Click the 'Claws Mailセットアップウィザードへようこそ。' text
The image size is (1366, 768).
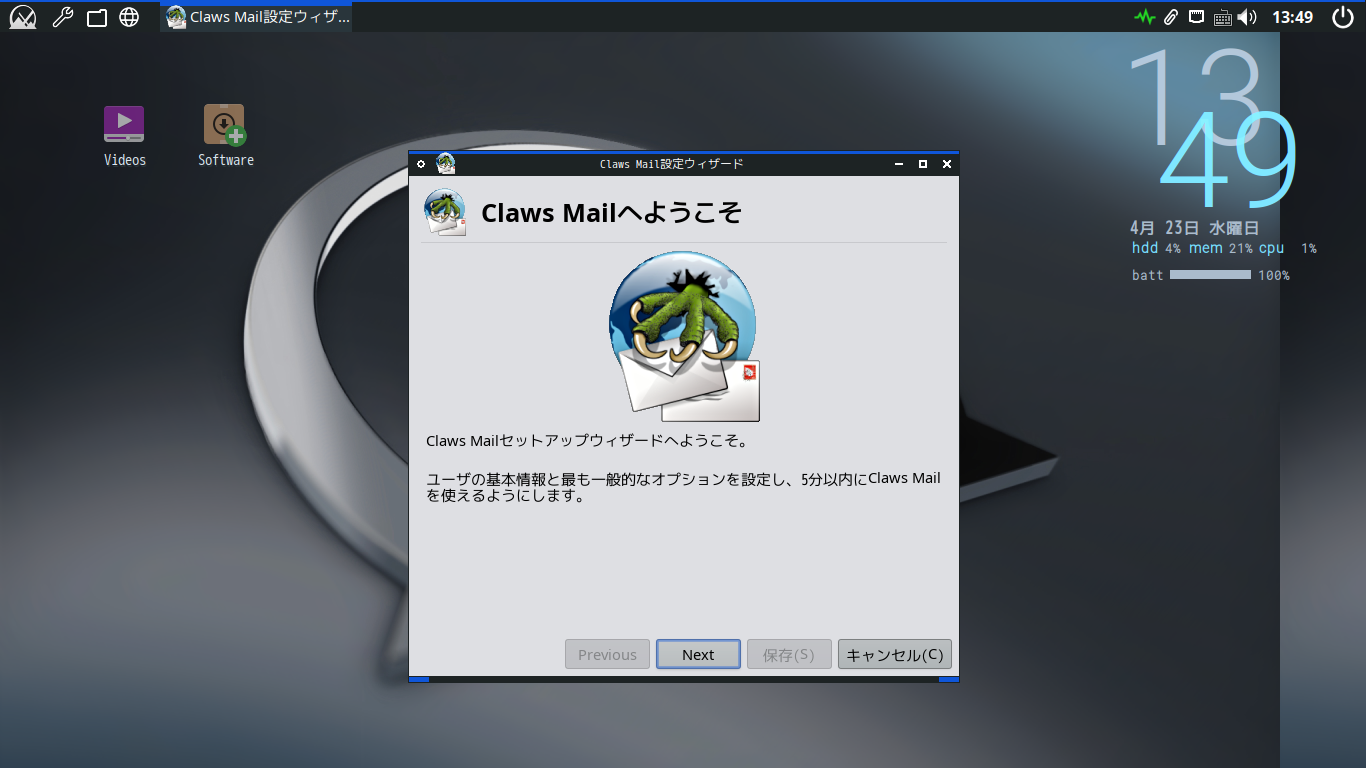(x=587, y=440)
